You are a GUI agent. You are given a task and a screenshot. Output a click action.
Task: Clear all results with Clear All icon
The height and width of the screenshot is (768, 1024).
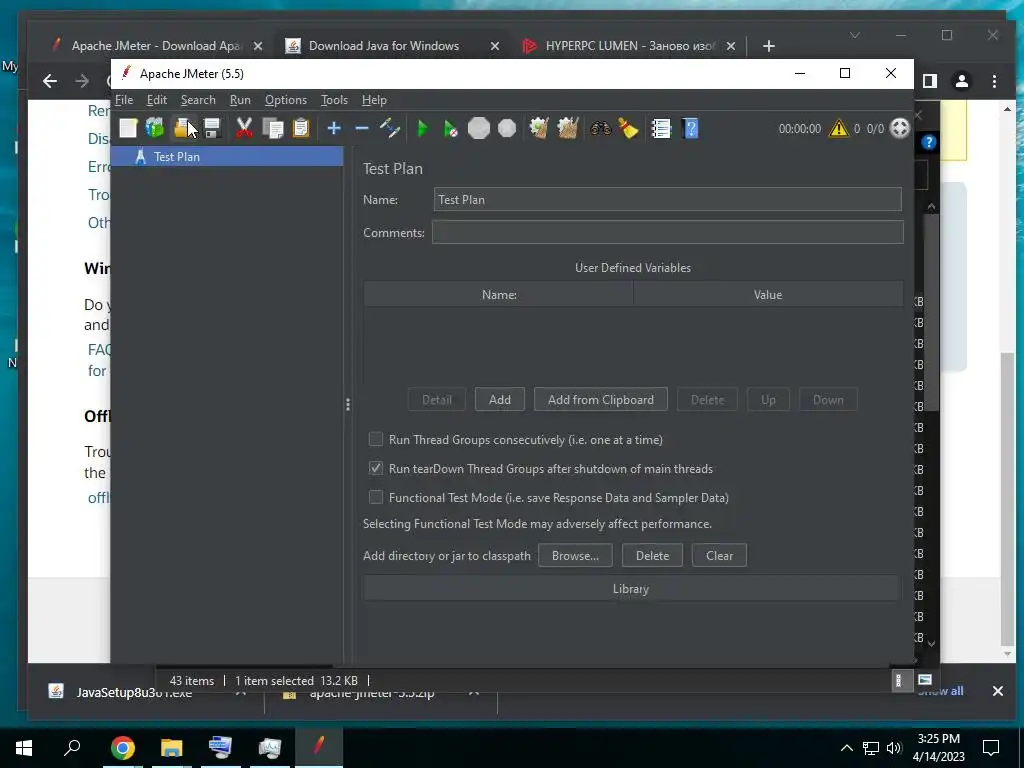pos(568,128)
